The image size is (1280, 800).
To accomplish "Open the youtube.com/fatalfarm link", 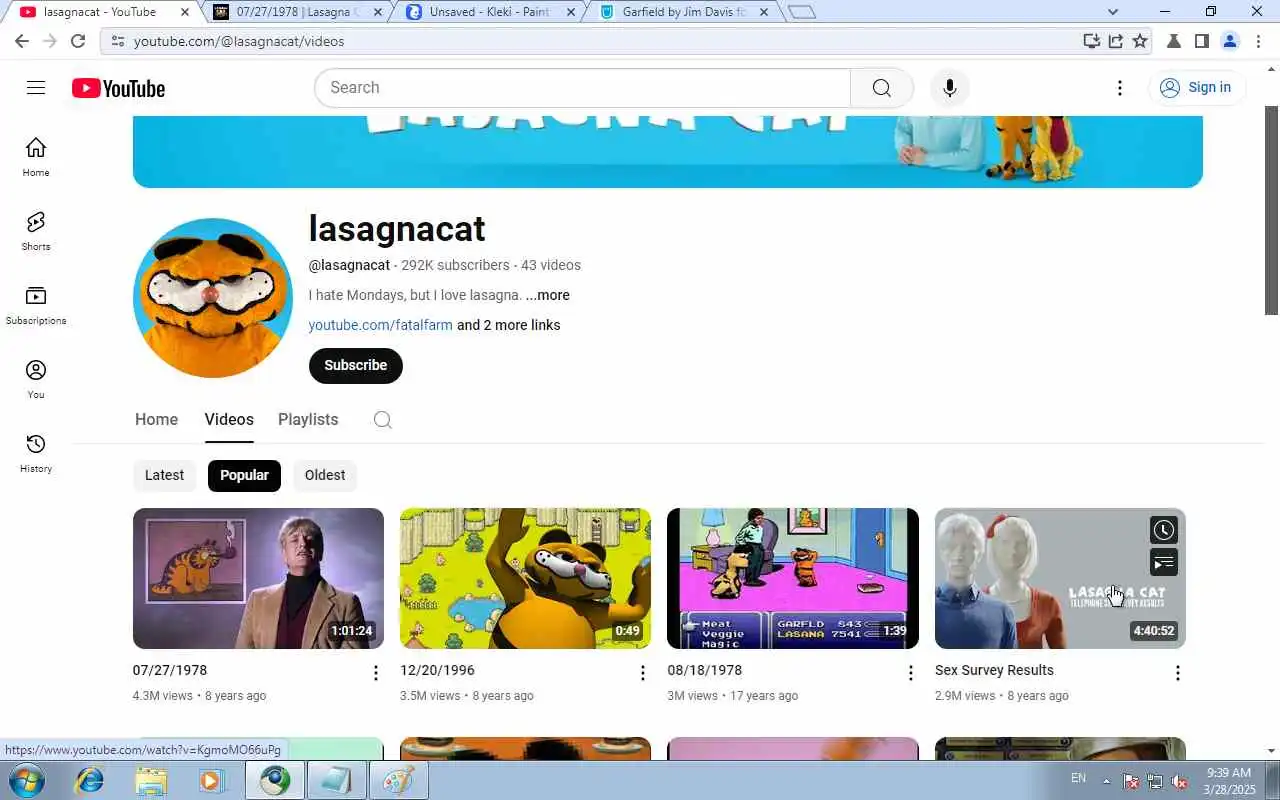I will tap(380, 325).
